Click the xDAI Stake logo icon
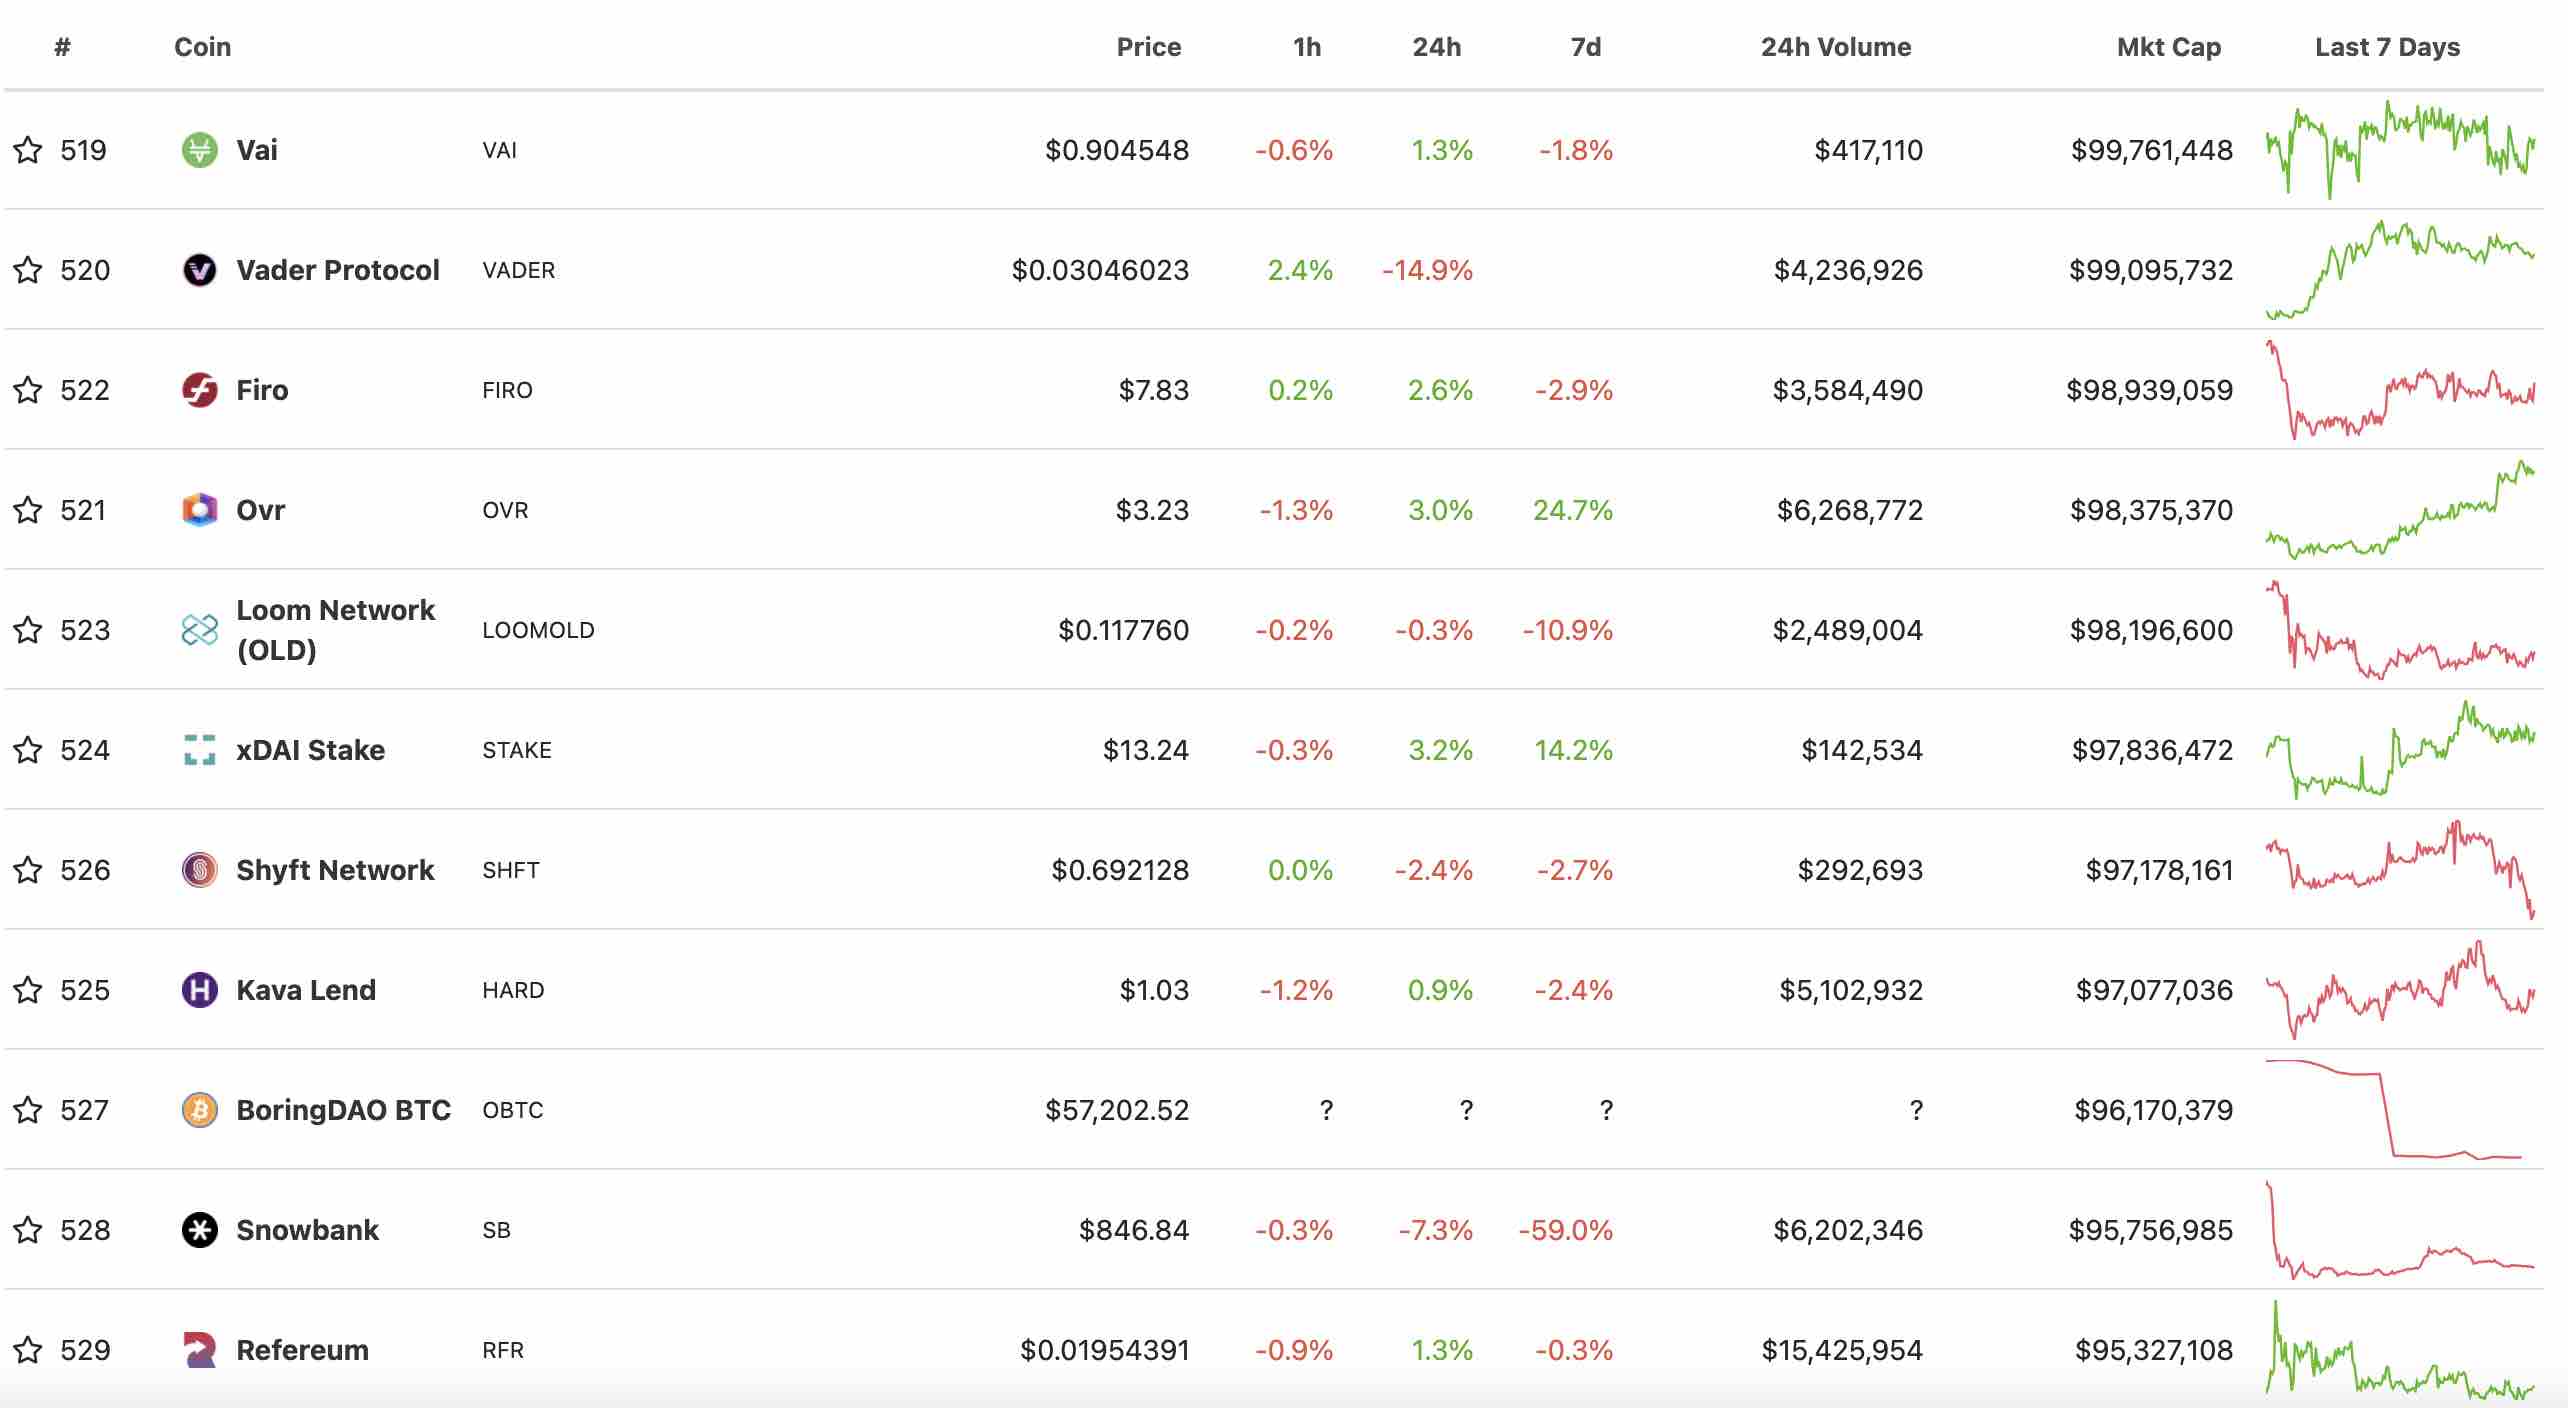The height and width of the screenshot is (1408, 2568). (x=200, y=750)
